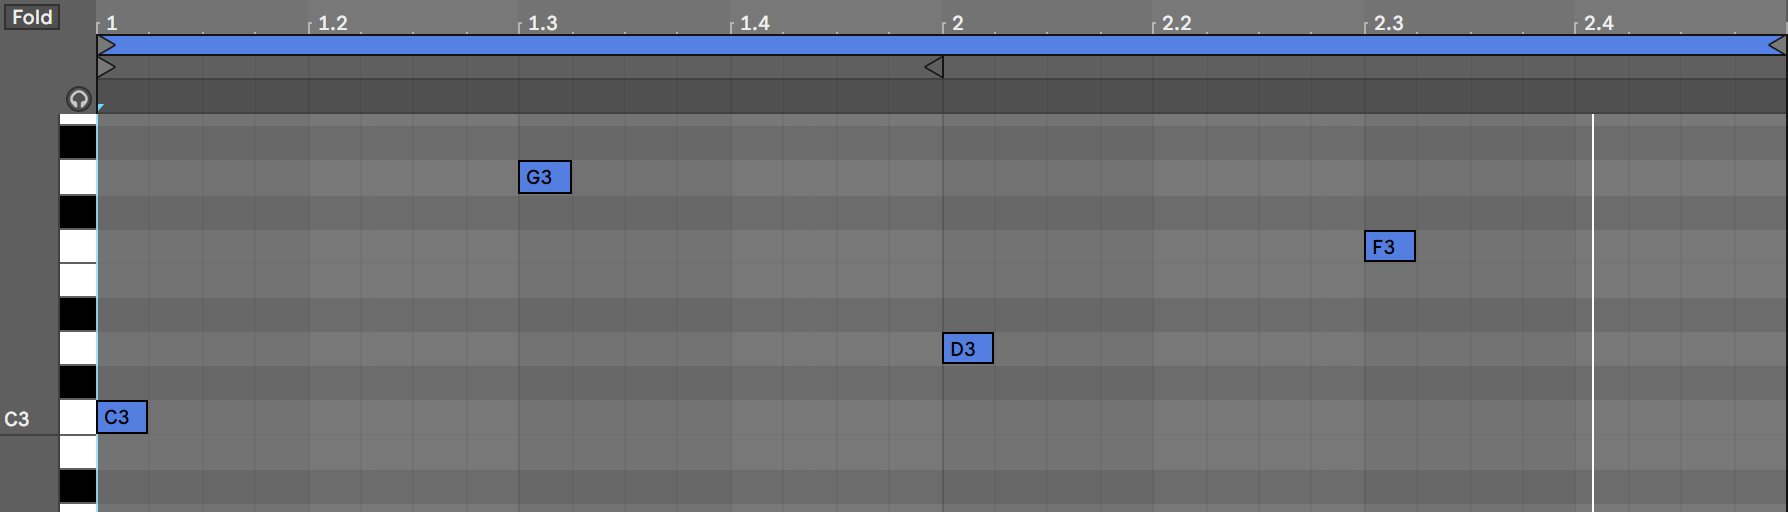Click bar 2 in the time ruler
This screenshot has height=512, width=1788.
click(x=957, y=22)
